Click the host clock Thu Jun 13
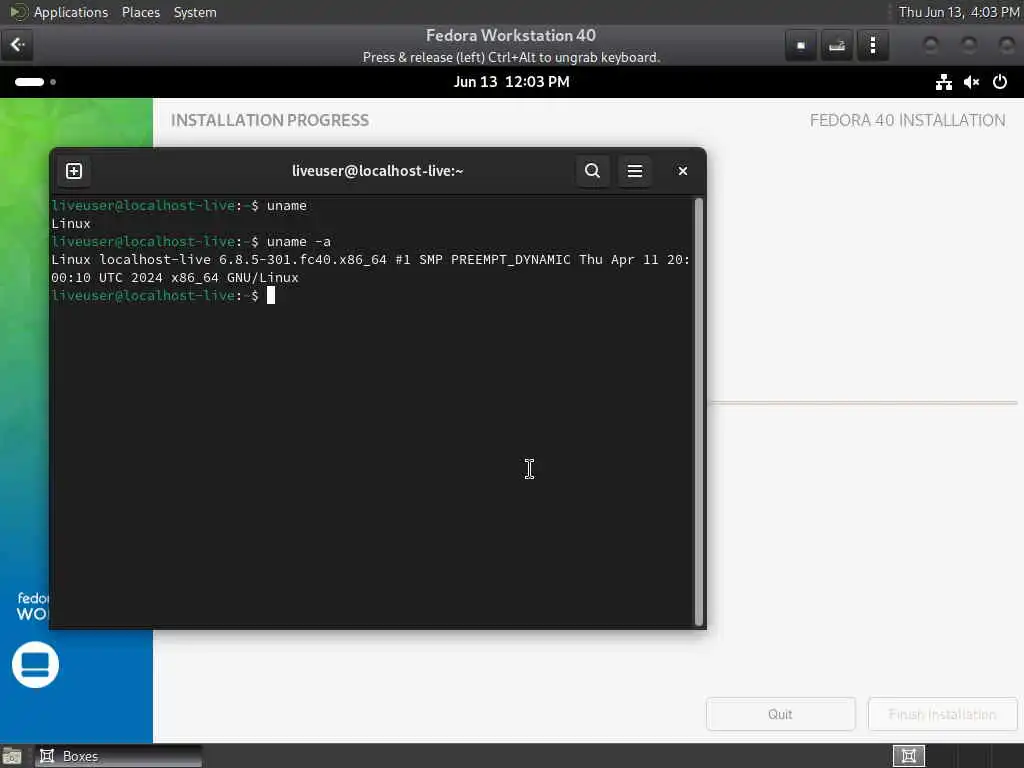Screen dimensions: 1024x768 tap(959, 12)
